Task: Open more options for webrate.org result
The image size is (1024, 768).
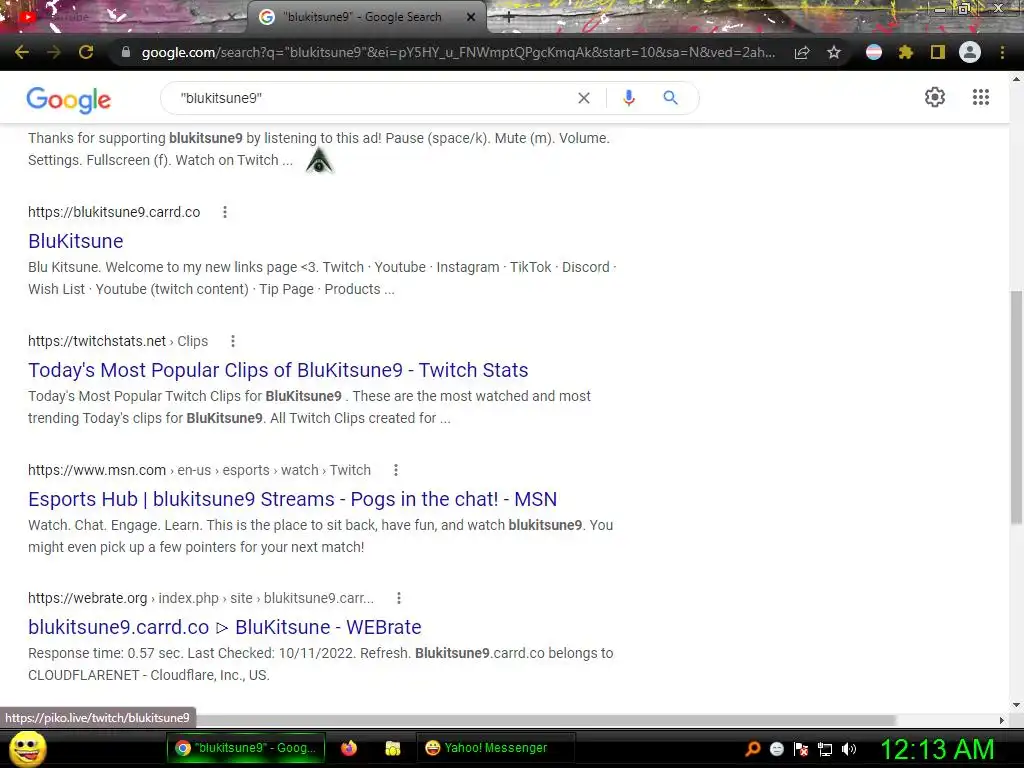Action: (398, 598)
